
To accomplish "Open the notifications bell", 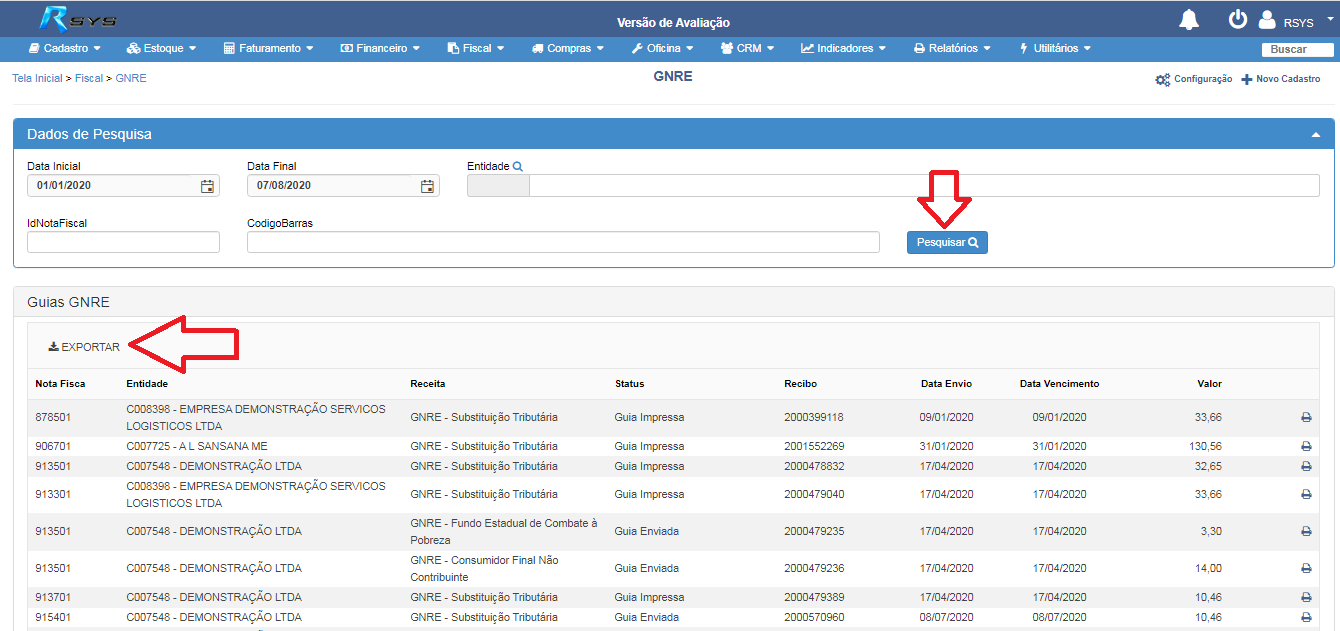I will (1189, 19).
